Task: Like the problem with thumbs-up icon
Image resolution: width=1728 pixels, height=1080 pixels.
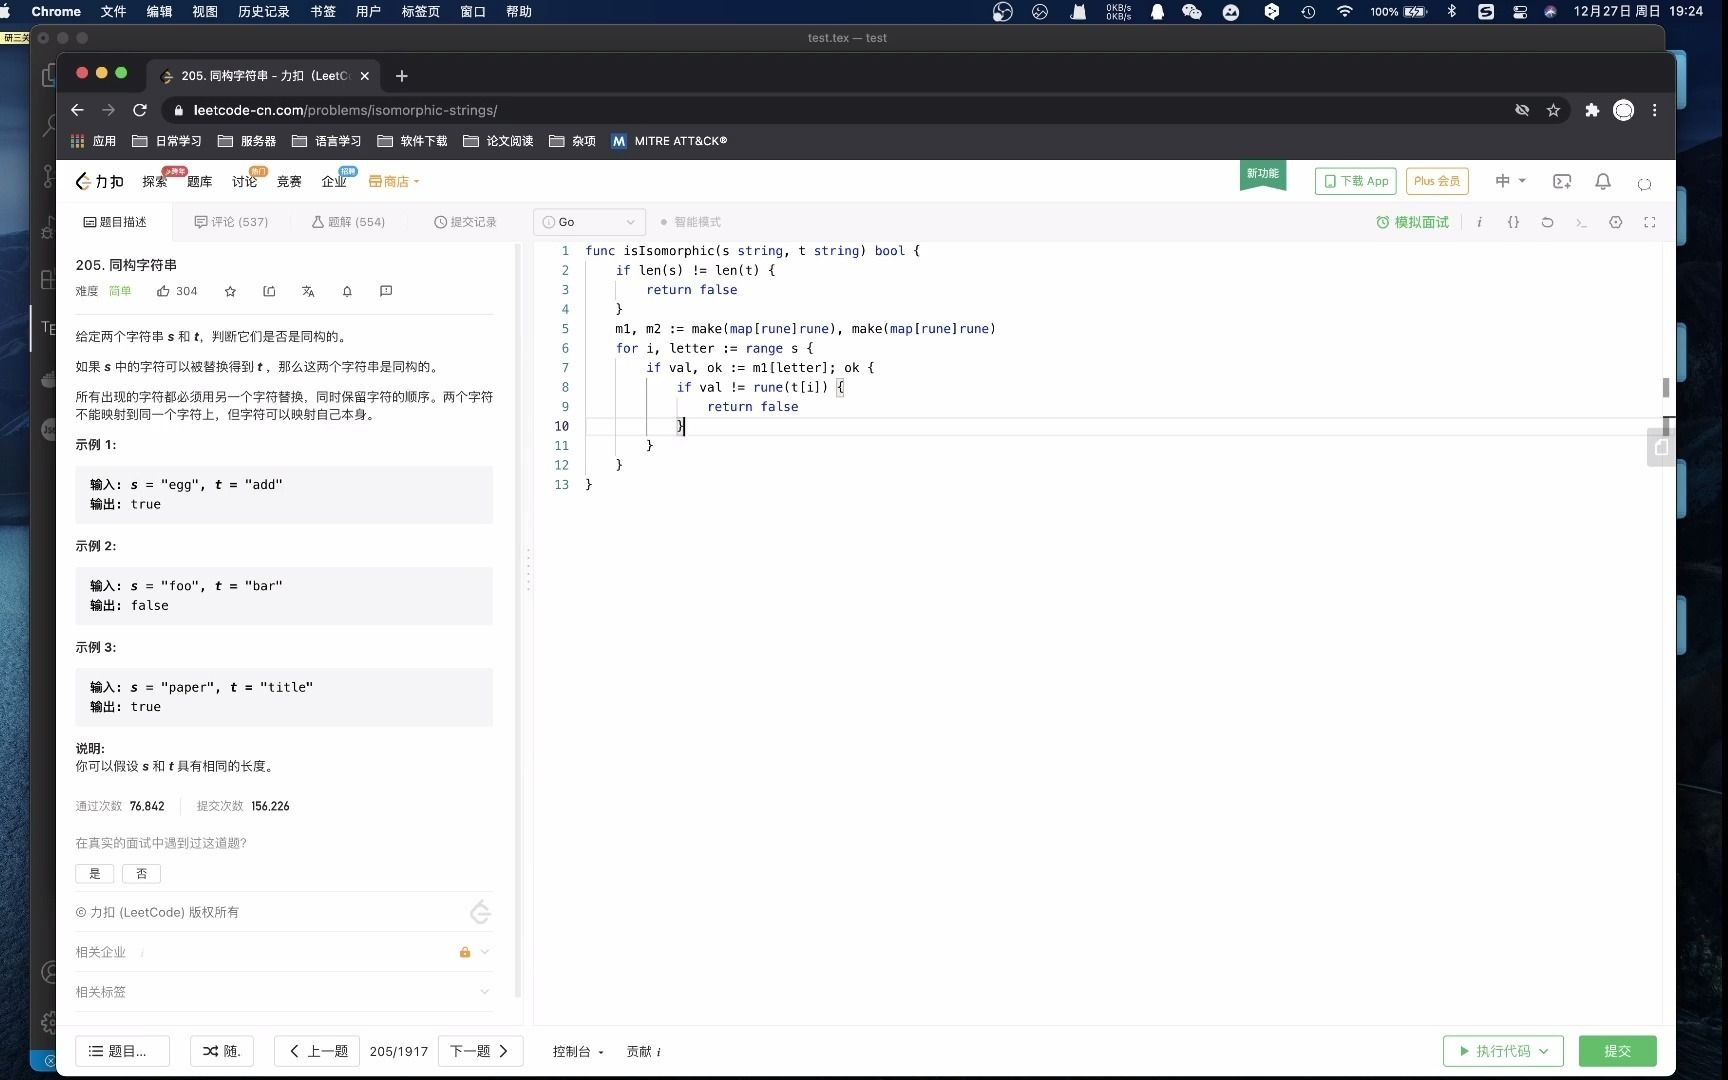Action: click(x=163, y=291)
